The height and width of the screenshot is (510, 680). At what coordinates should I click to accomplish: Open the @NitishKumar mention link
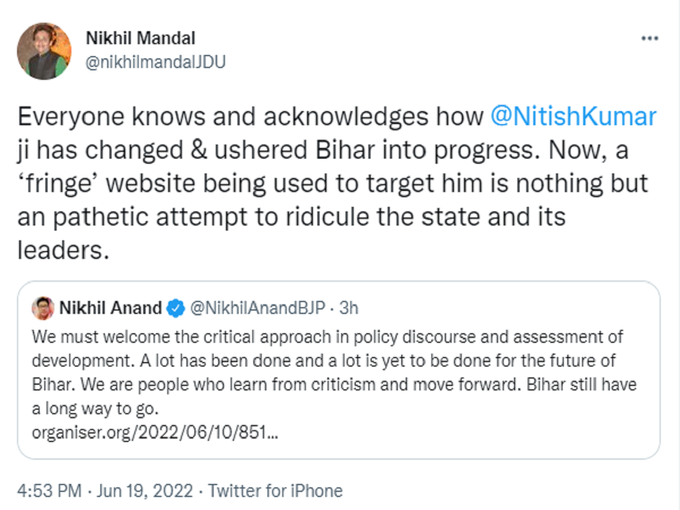[573, 116]
